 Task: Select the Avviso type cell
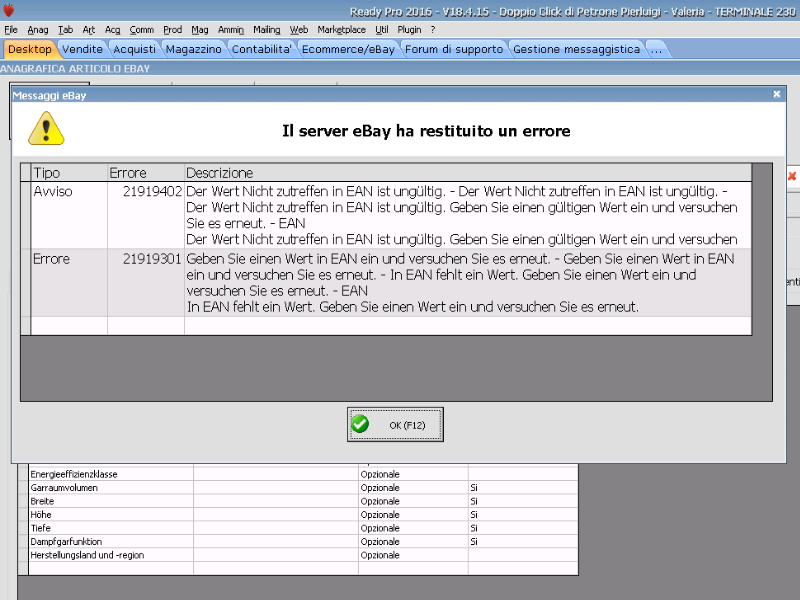69,215
